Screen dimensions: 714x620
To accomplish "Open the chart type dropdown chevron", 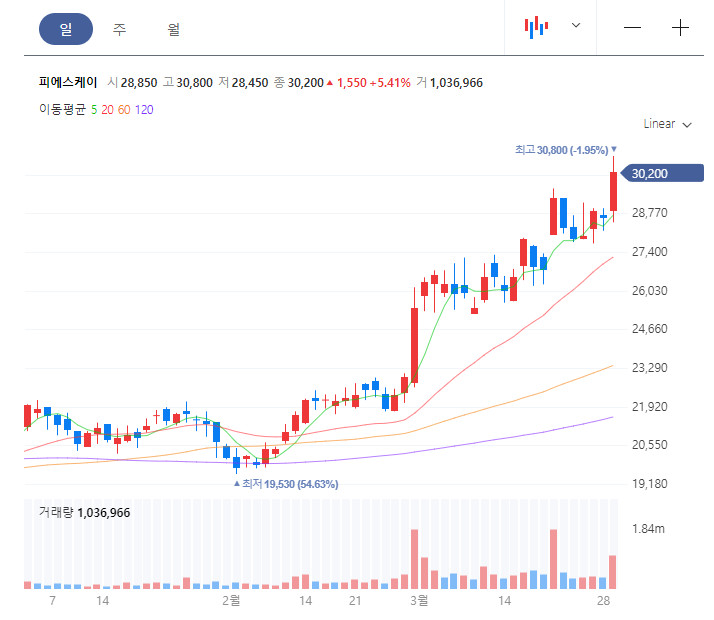I will pos(576,25).
